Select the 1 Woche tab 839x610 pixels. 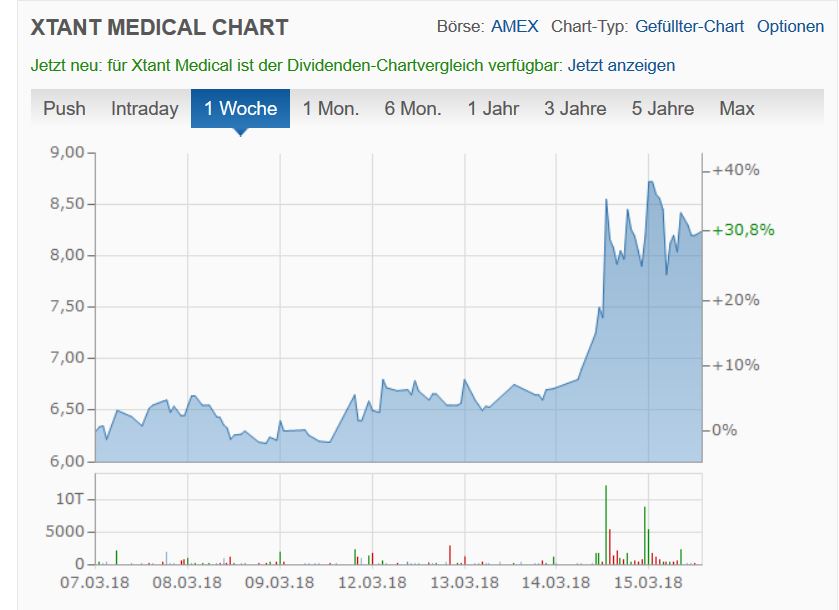pos(240,108)
